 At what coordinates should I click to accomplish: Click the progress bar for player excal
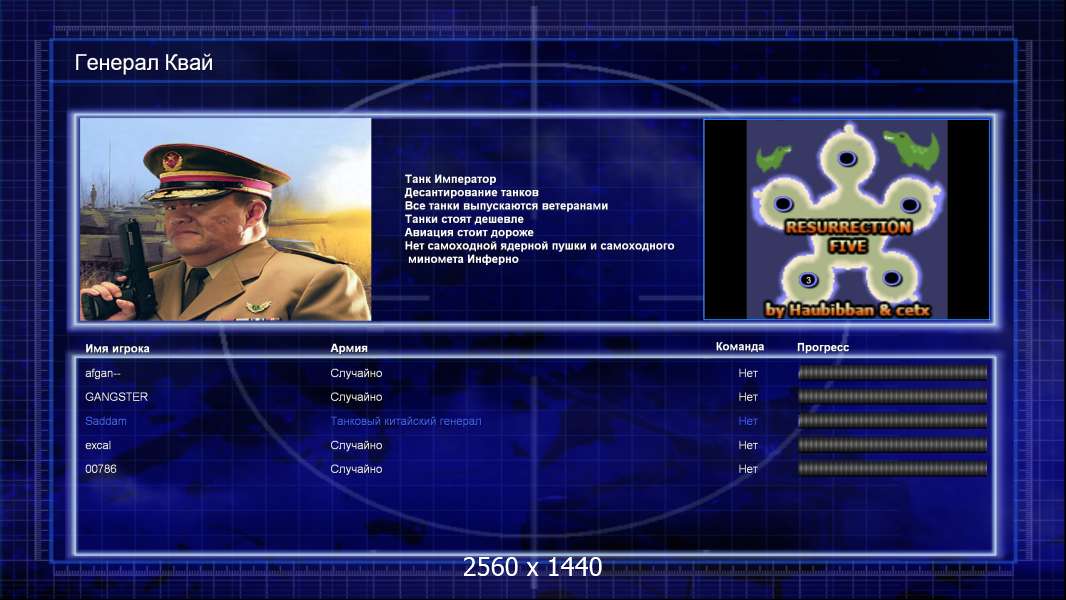pyautogui.click(x=893, y=445)
